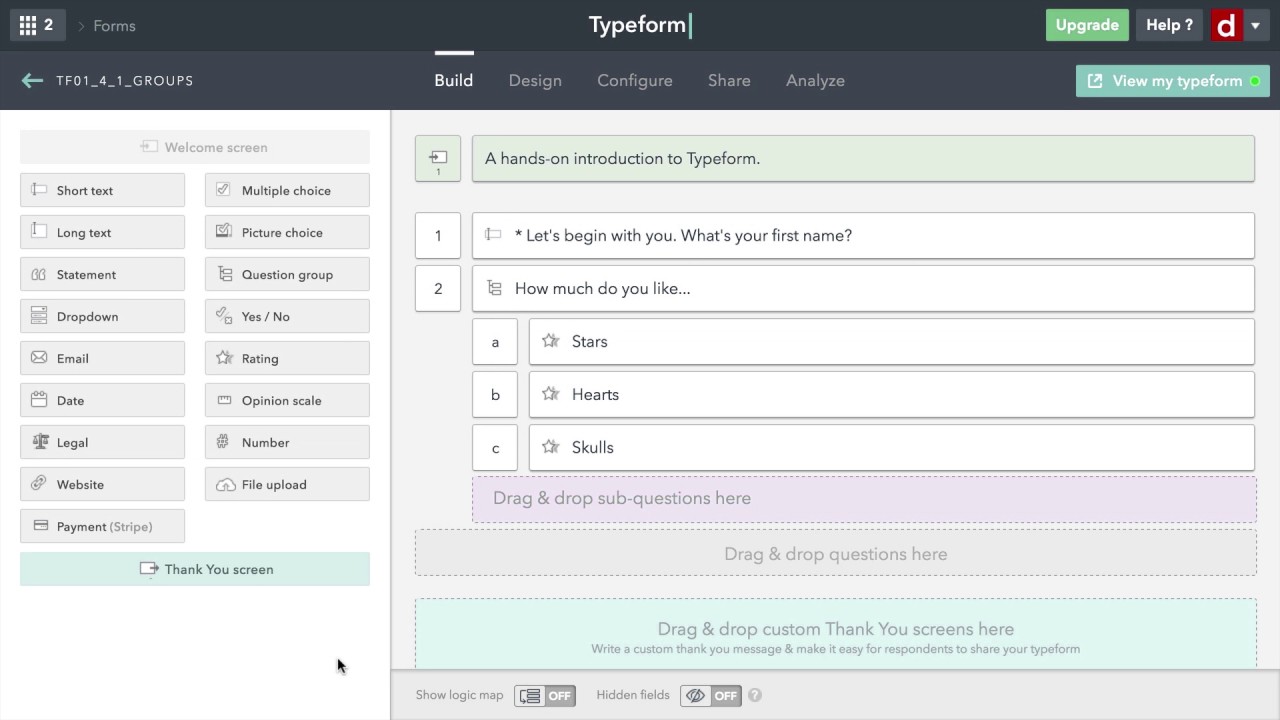Add a Date question block
Screen dimensions: 1280x720
(102, 400)
